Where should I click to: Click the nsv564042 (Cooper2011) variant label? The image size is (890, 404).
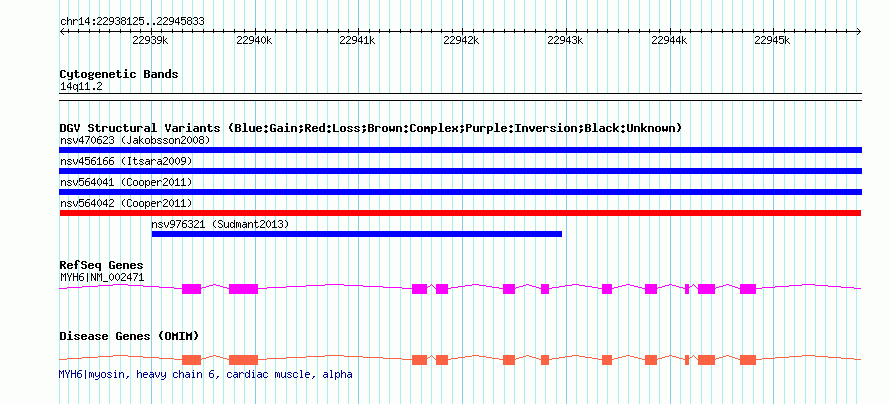pyautogui.click(x=126, y=203)
